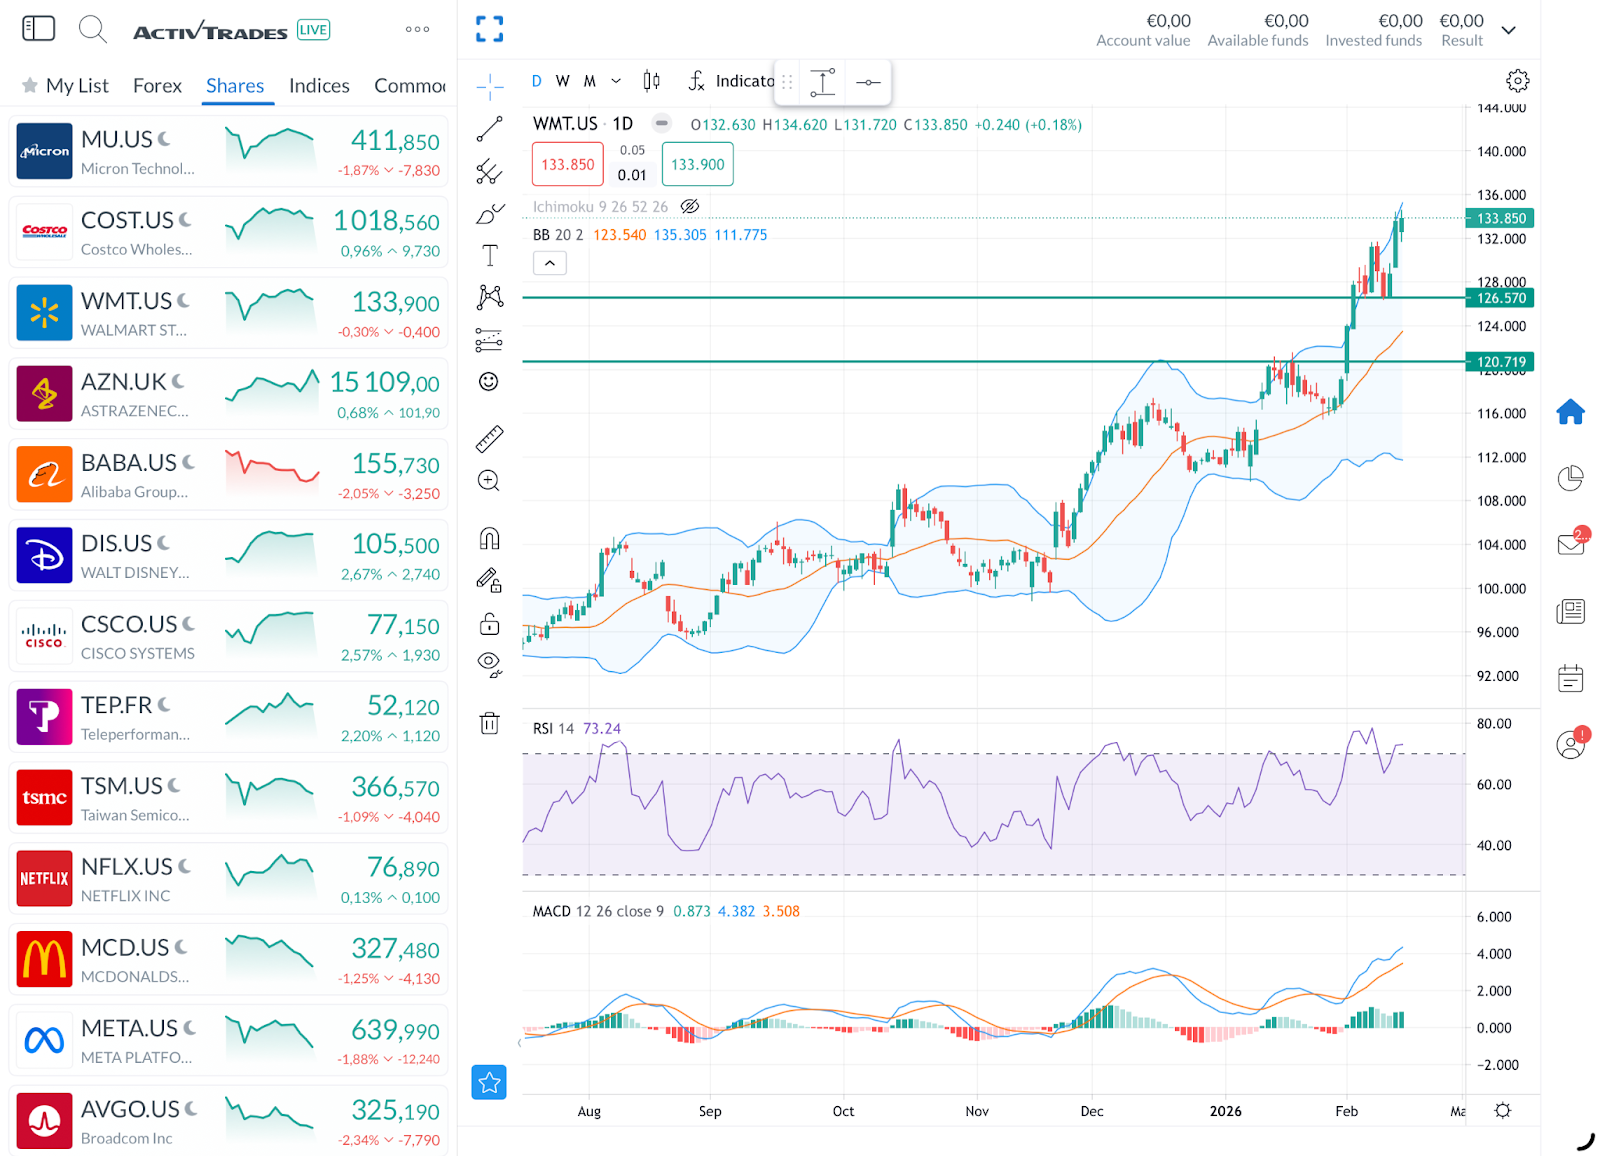Open the timeframe dropdown arrow
Viewport: 1600px width, 1156px height.
pyautogui.click(x=616, y=81)
